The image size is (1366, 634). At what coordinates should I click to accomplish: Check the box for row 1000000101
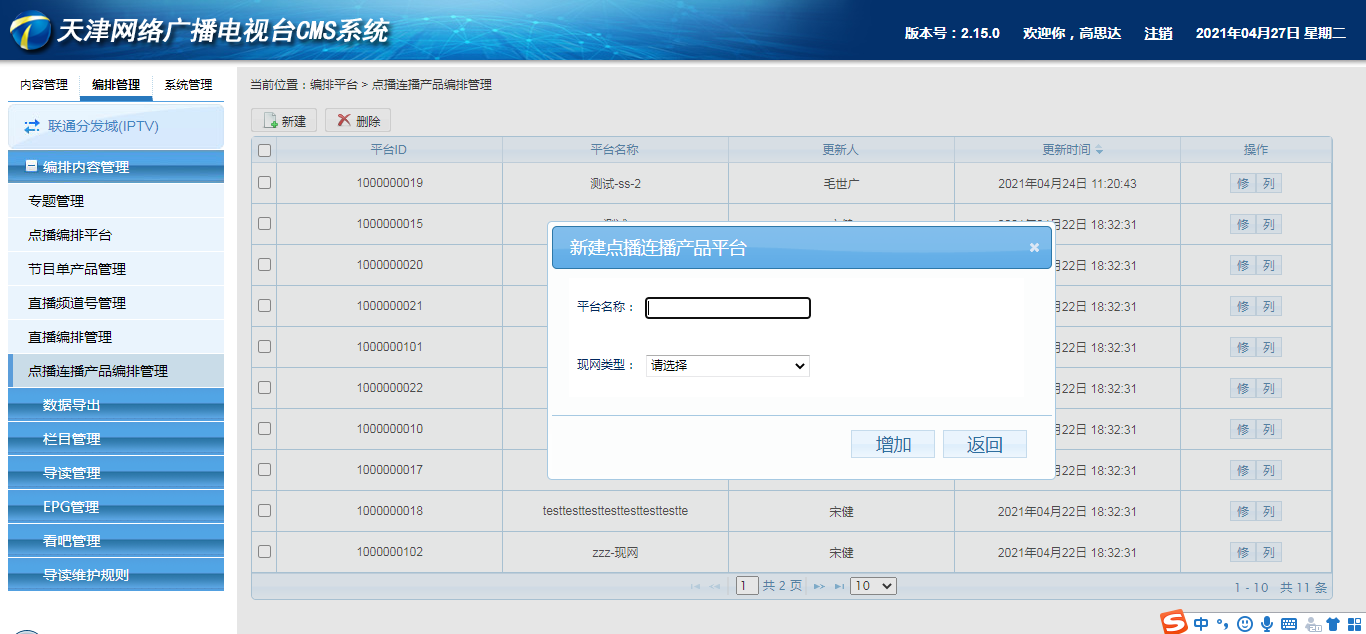(x=264, y=347)
